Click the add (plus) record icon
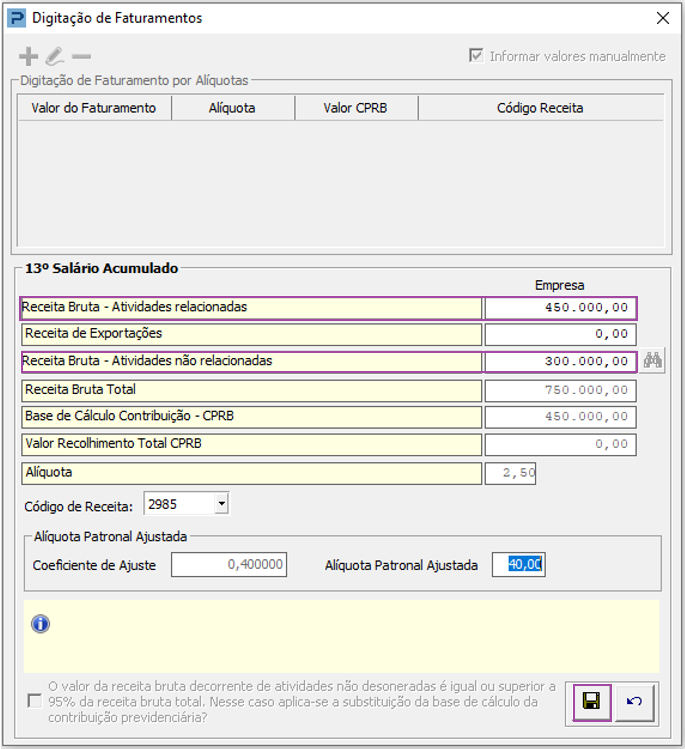Viewport: 685px width, 749px height. pyautogui.click(x=29, y=57)
